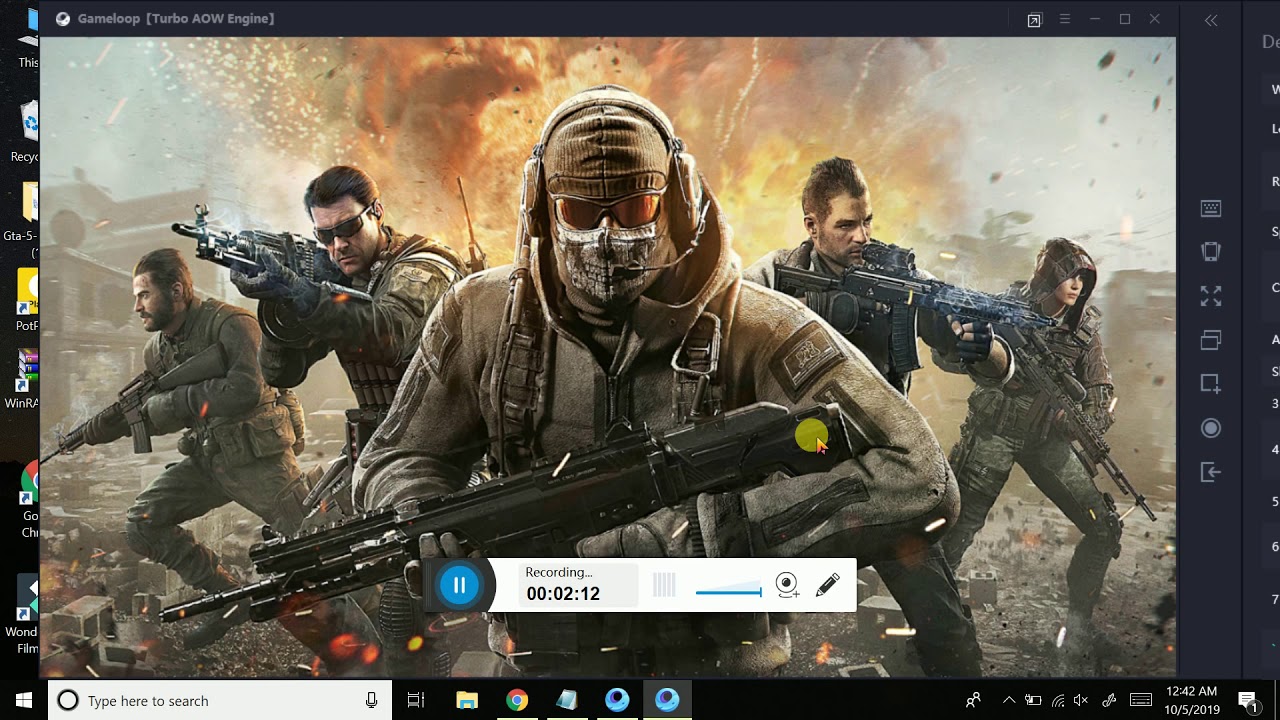Click the muted speaker volume icon

1082,701
